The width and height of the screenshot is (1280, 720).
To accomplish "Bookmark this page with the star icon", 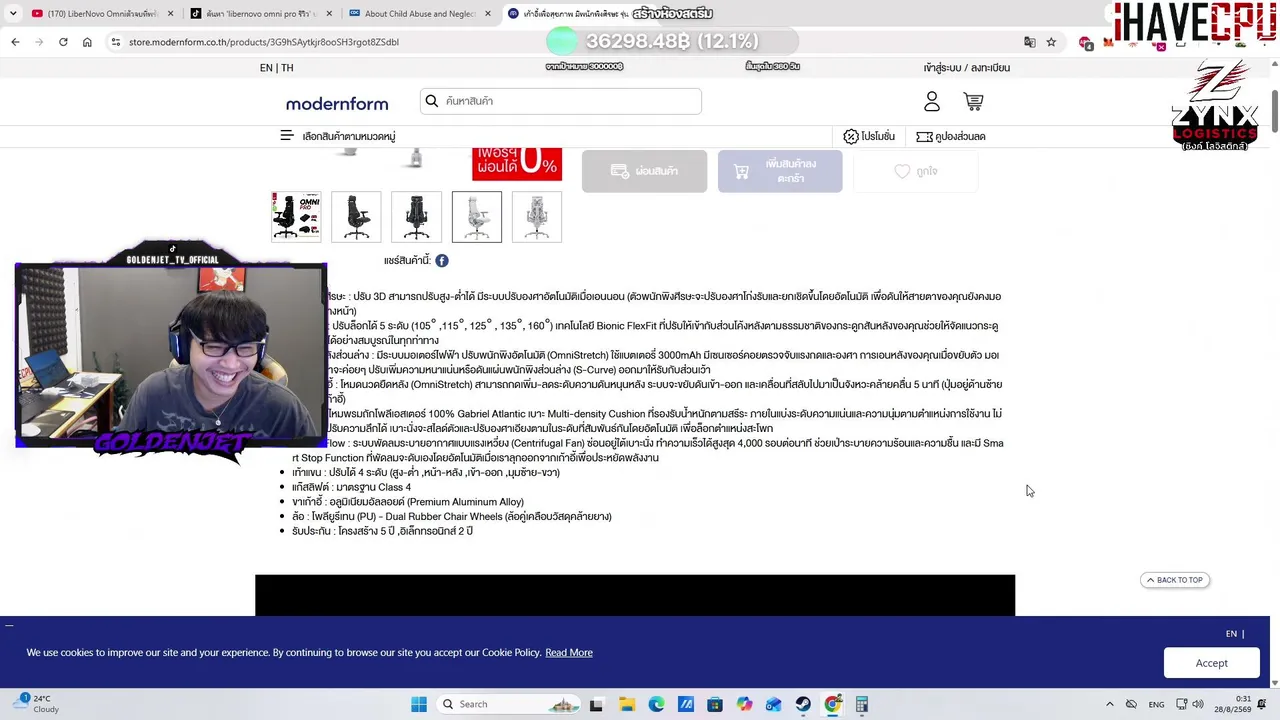I will point(1051,42).
